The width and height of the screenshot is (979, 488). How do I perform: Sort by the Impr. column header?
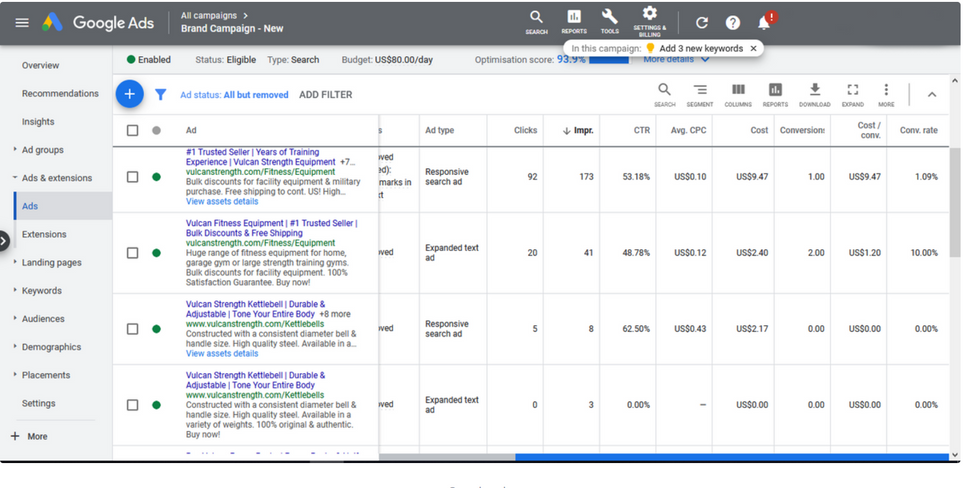point(578,130)
